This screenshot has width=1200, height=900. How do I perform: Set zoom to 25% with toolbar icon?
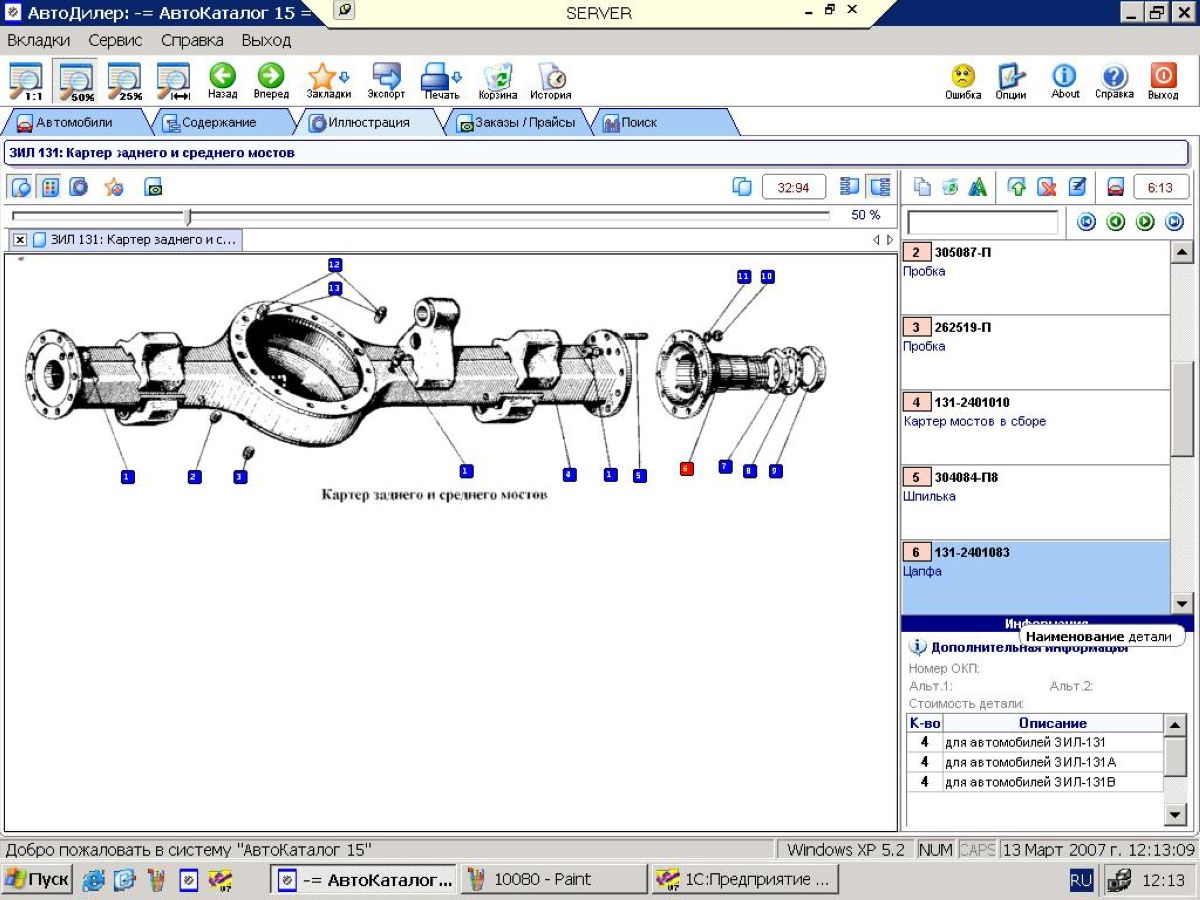[124, 80]
